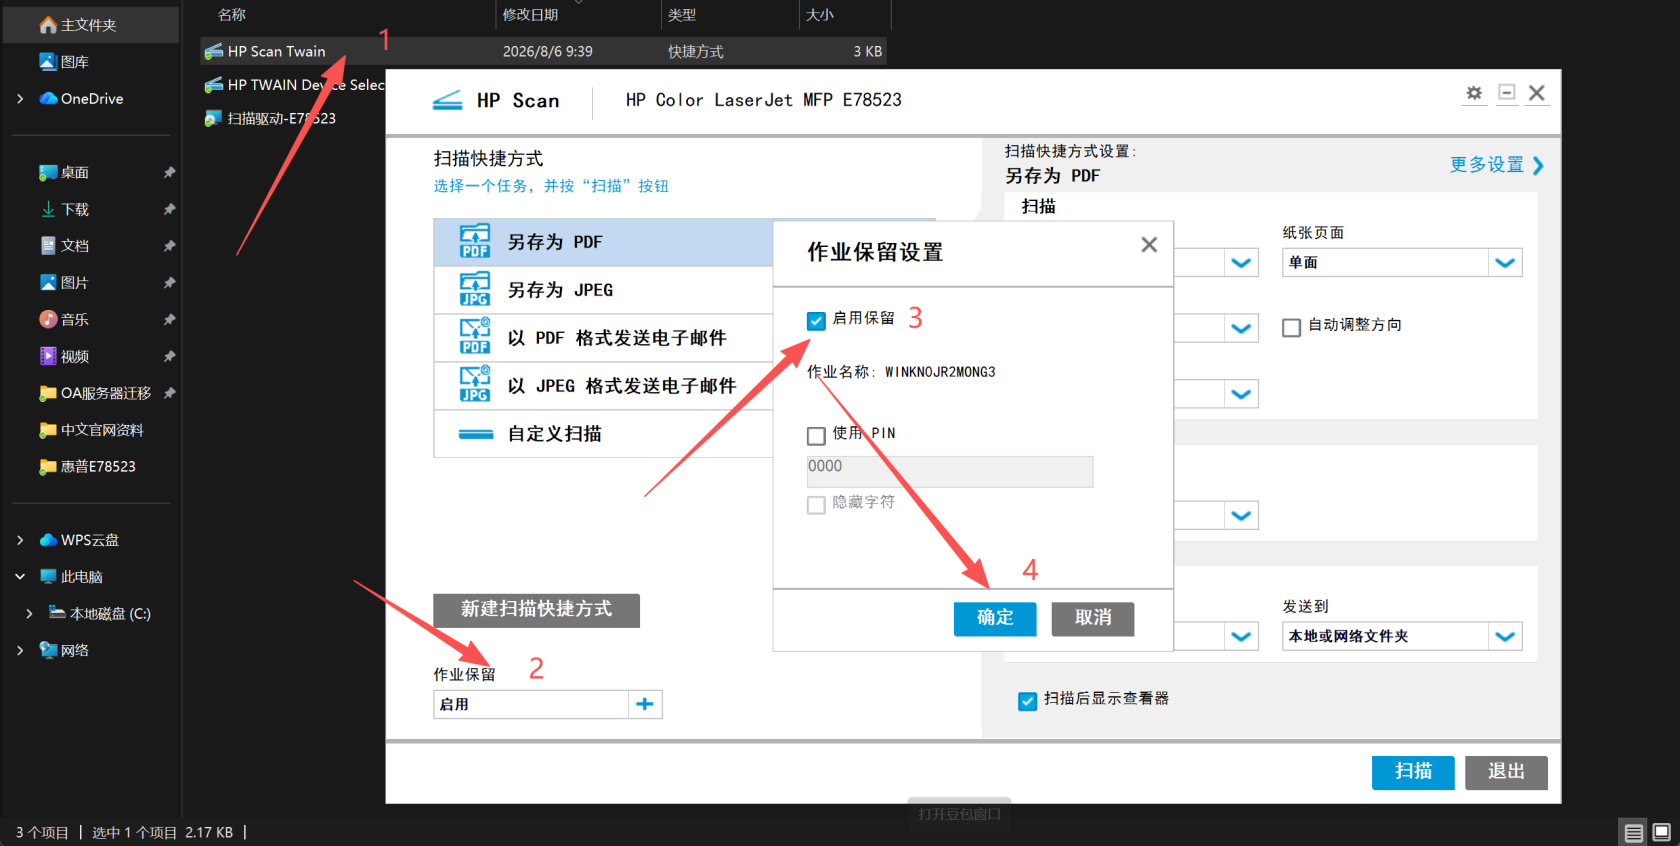Screen dimensions: 1680x846
Task: Enable the 使用 PIN checkbox
Action: pyautogui.click(x=816, y=435)
